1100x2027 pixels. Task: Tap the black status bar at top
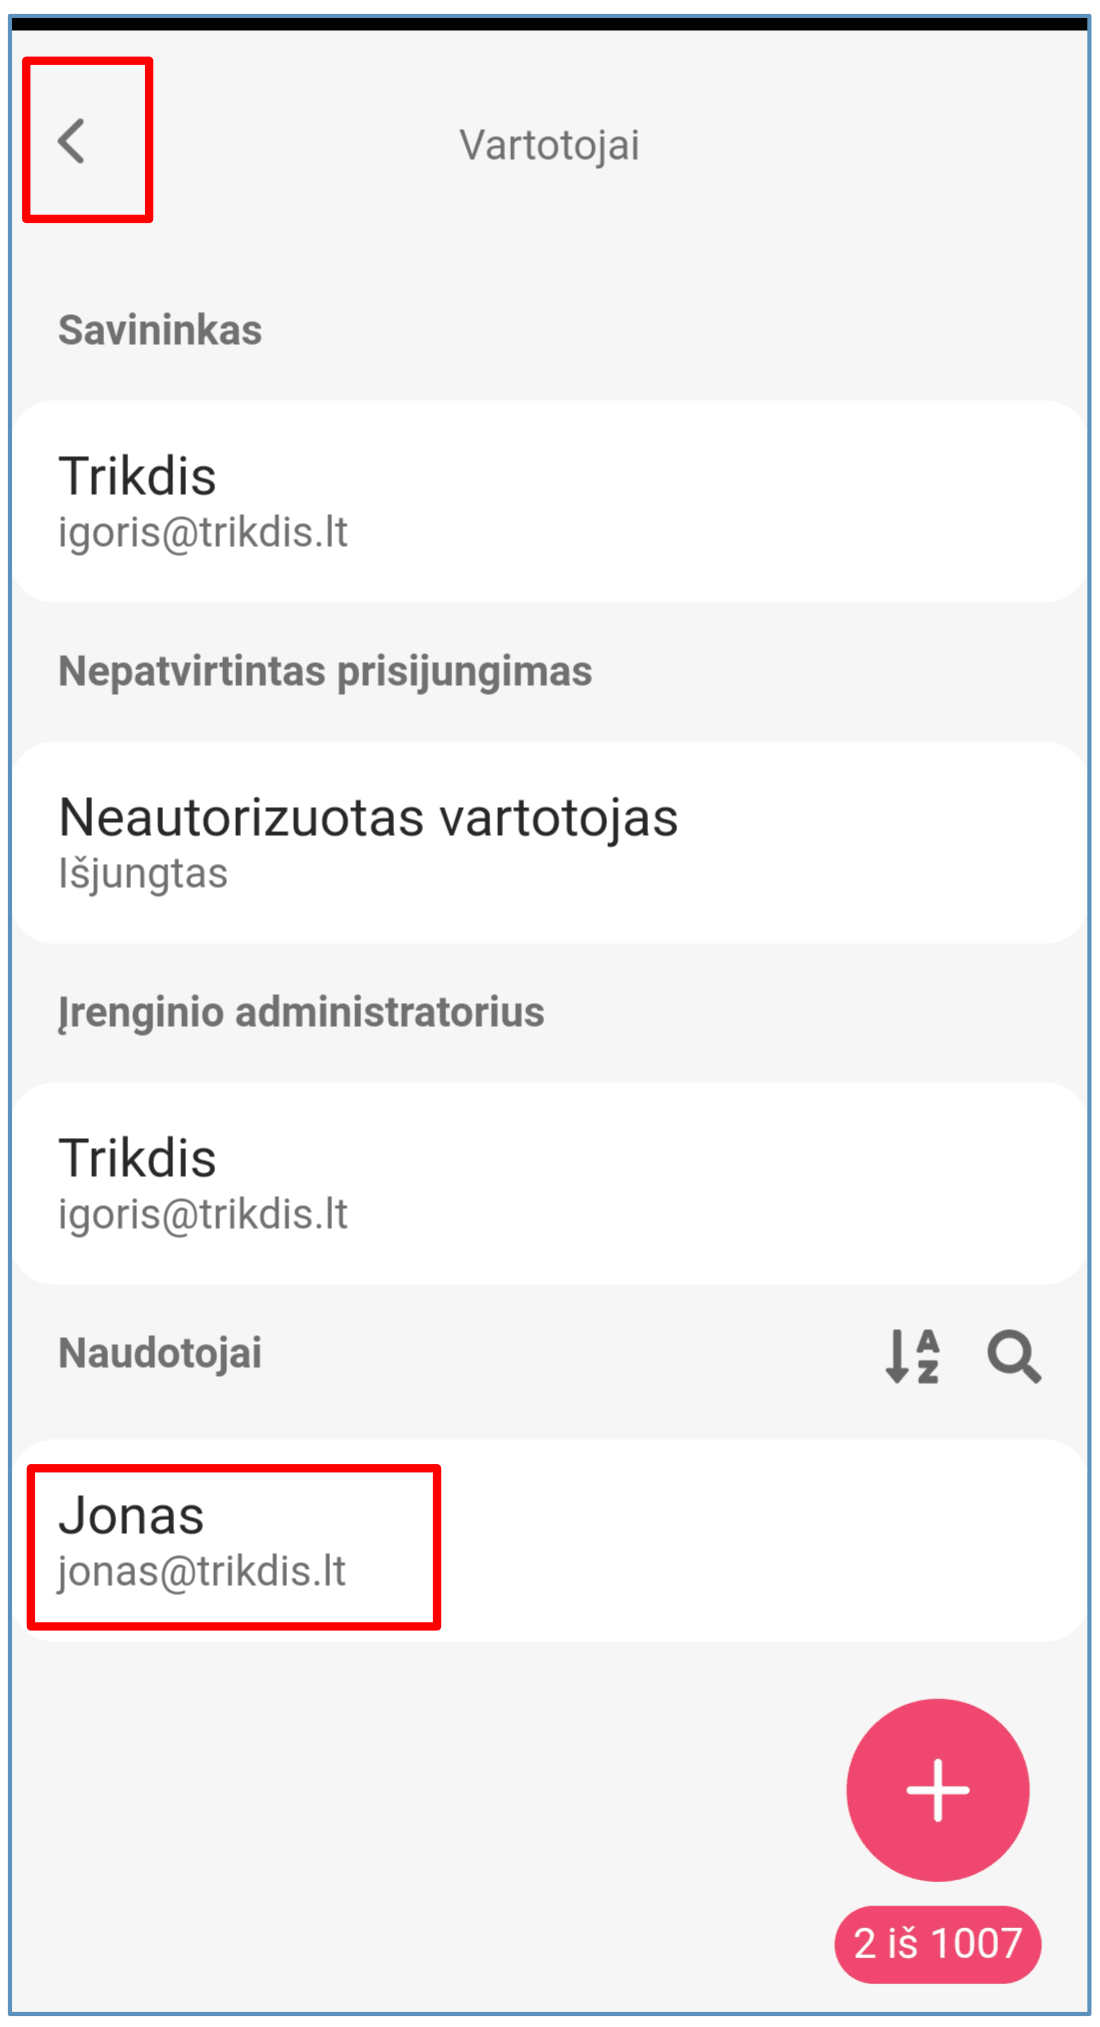[549, 23]
